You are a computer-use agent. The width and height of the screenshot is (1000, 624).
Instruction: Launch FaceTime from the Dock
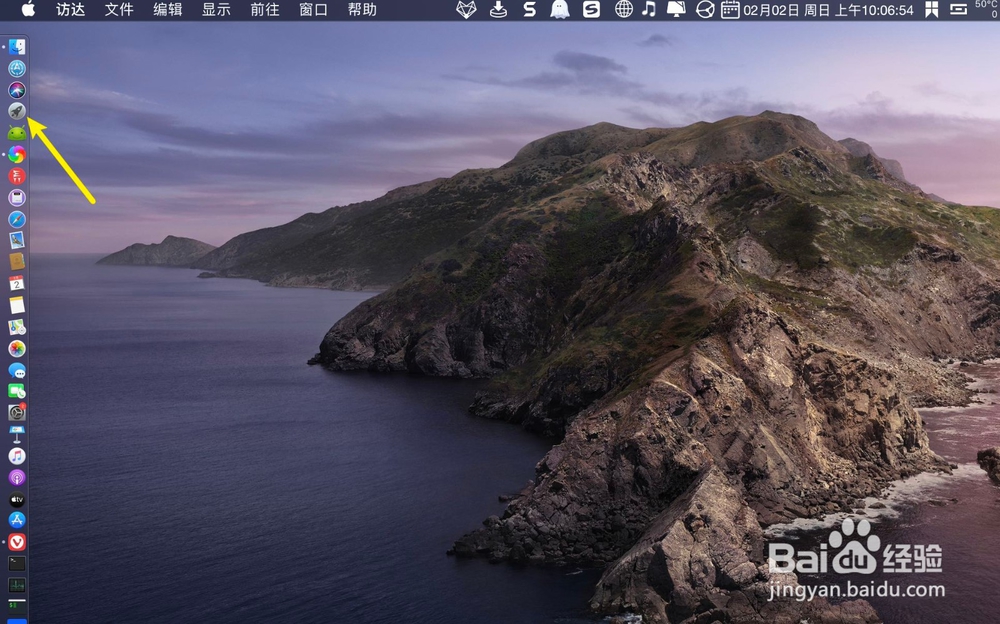17,391
